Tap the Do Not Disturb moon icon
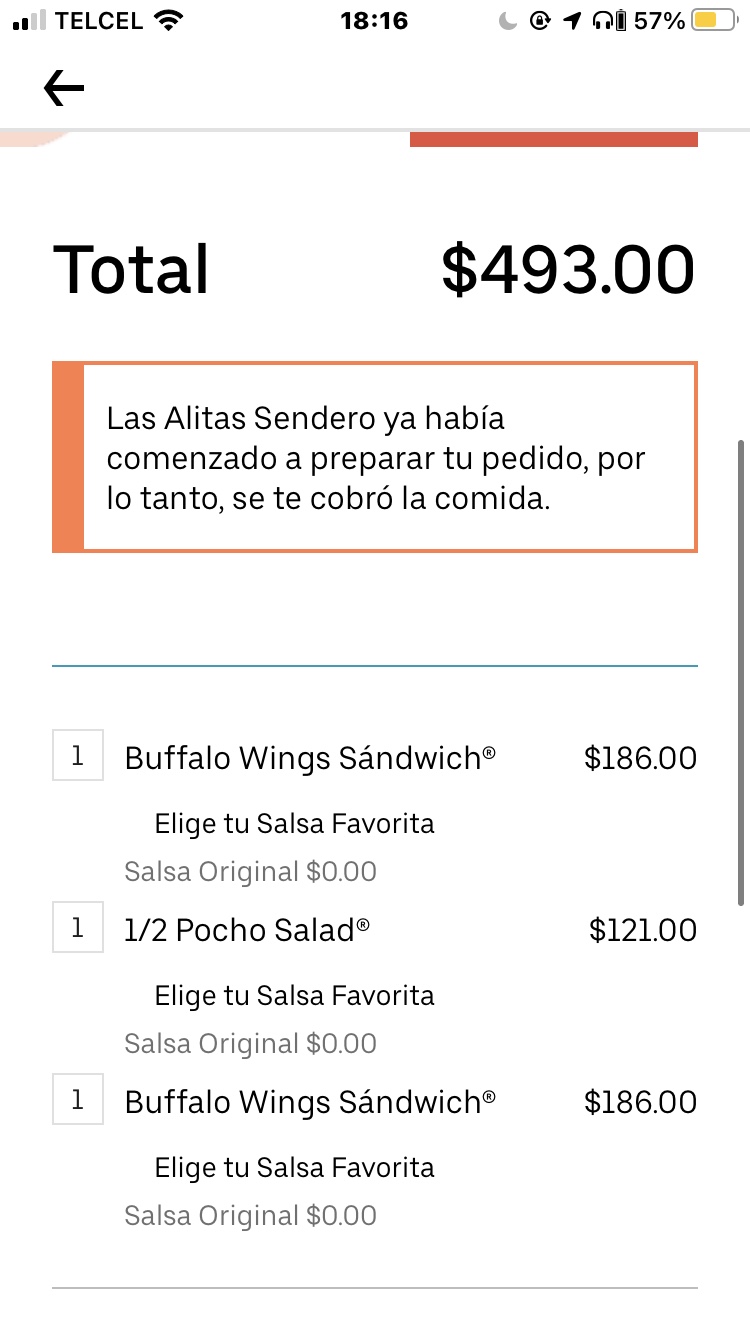The width and height of the screenshot is (750, 1334). point(509,20)
